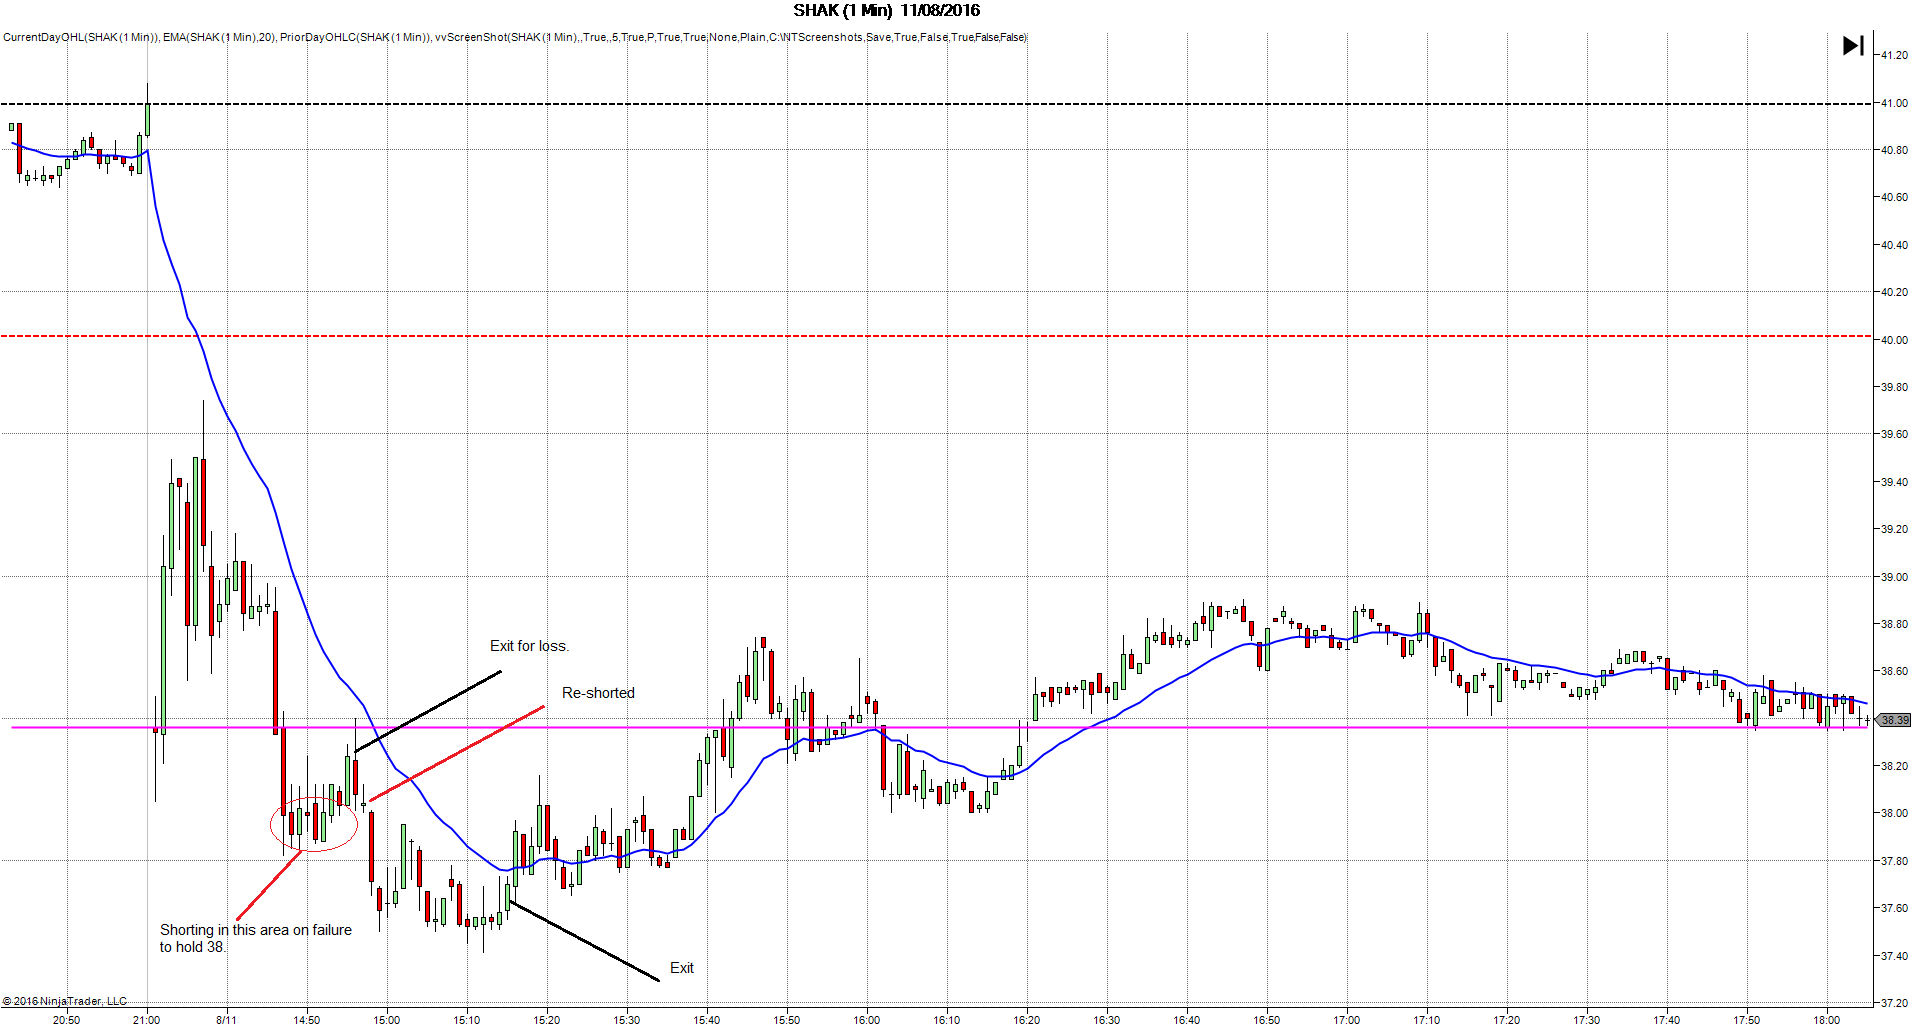1920x1034 pixels.
Task: Select the 15:50 time axis label
Action: [787, 1020]
